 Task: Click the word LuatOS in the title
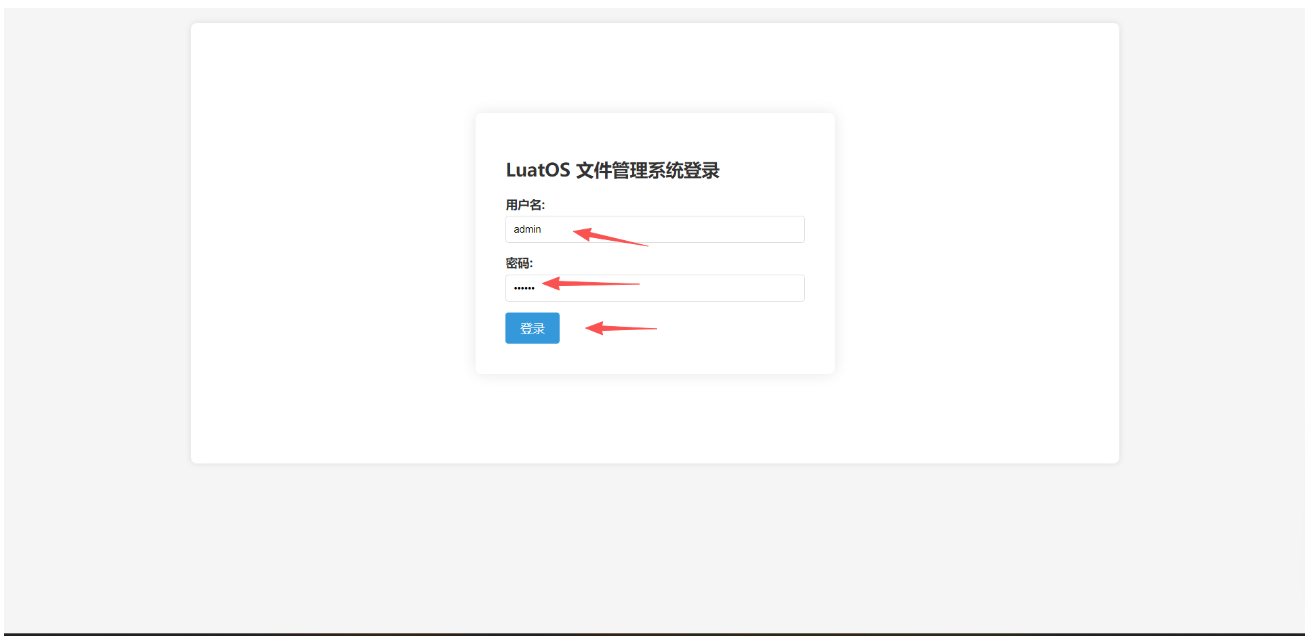(x=538, y=170)
